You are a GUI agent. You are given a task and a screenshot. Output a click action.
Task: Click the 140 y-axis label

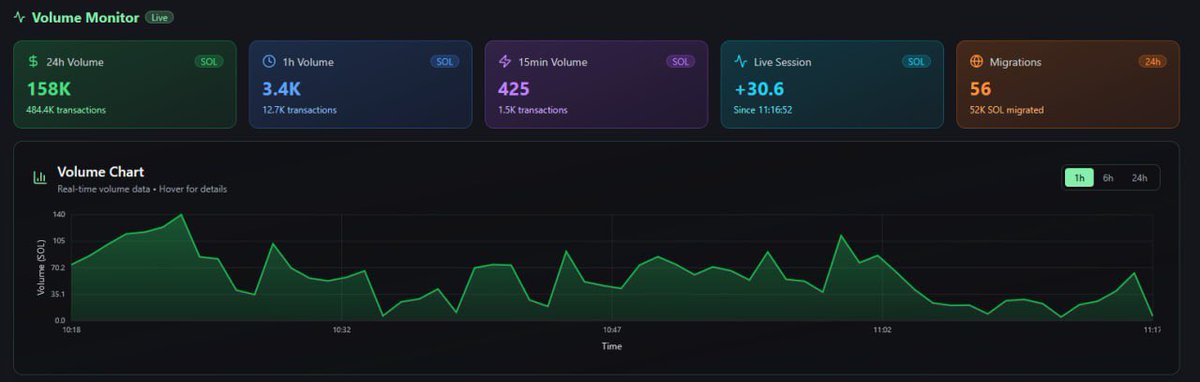tap(59, 215)
